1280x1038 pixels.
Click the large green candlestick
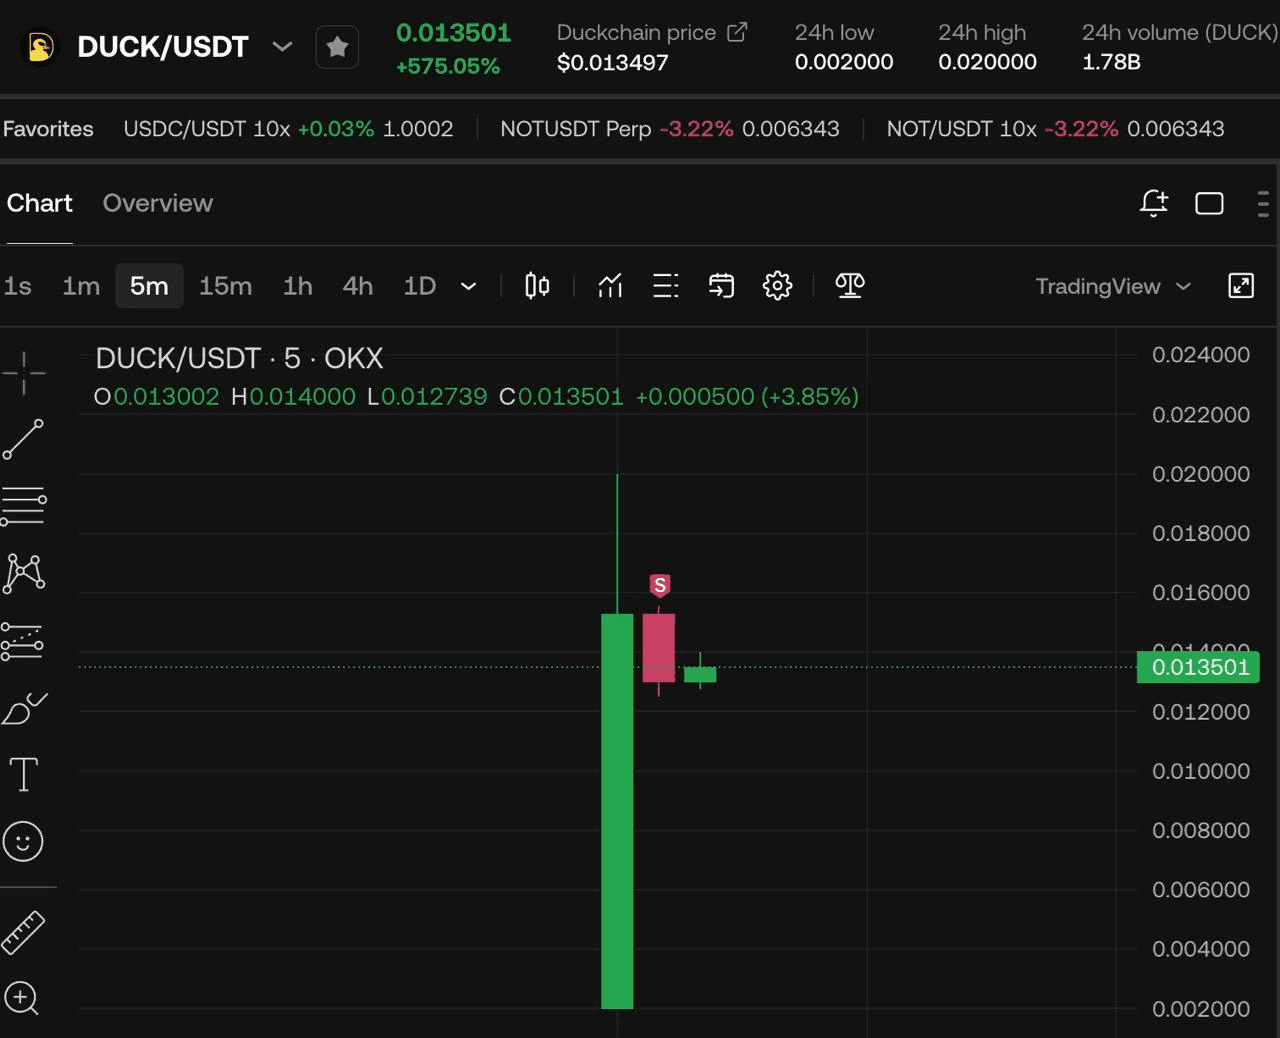tap(617, 811)
